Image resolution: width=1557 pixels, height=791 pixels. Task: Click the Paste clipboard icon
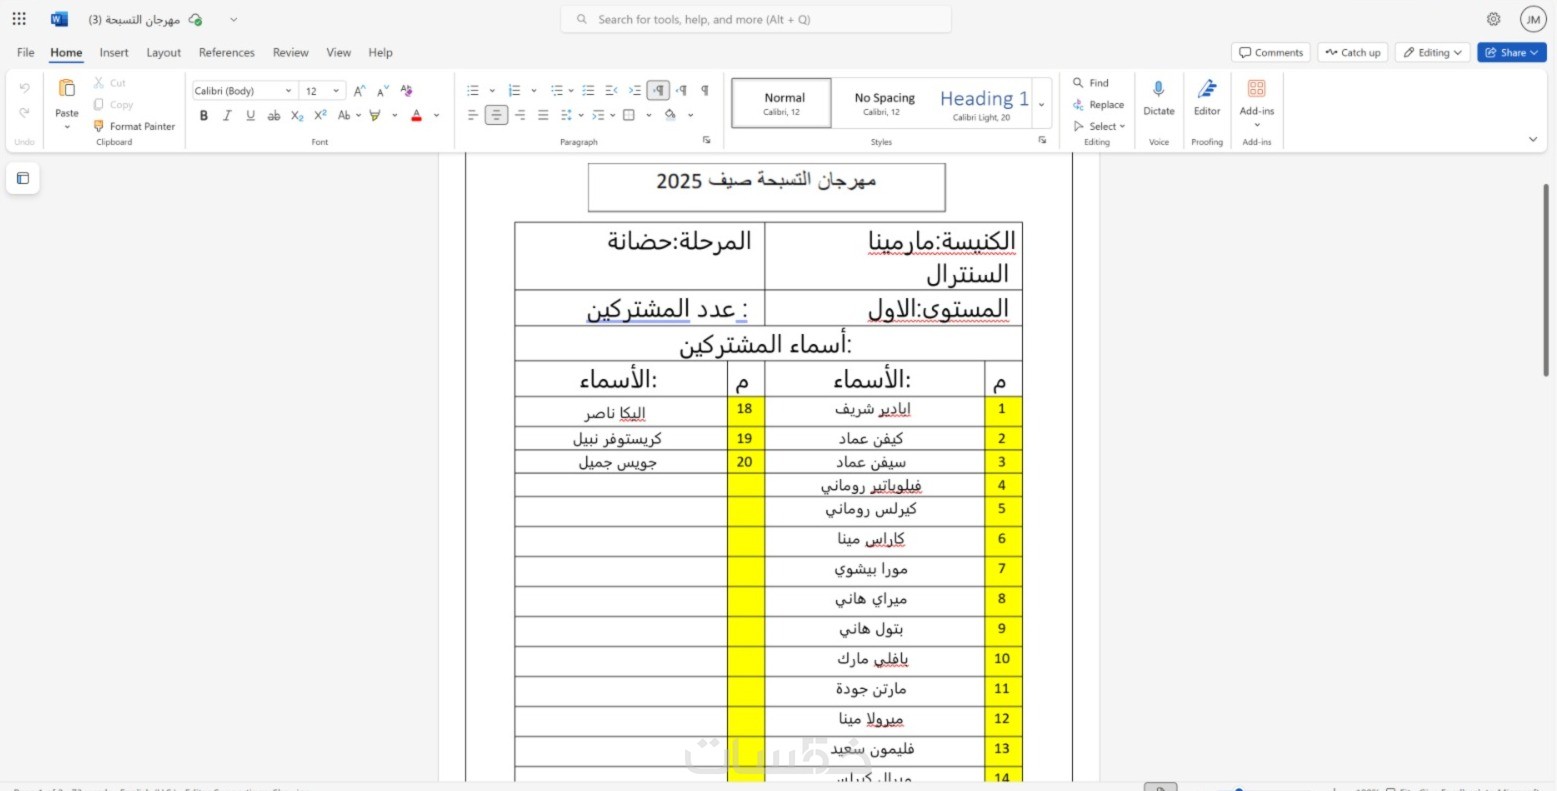coord(67,90)
